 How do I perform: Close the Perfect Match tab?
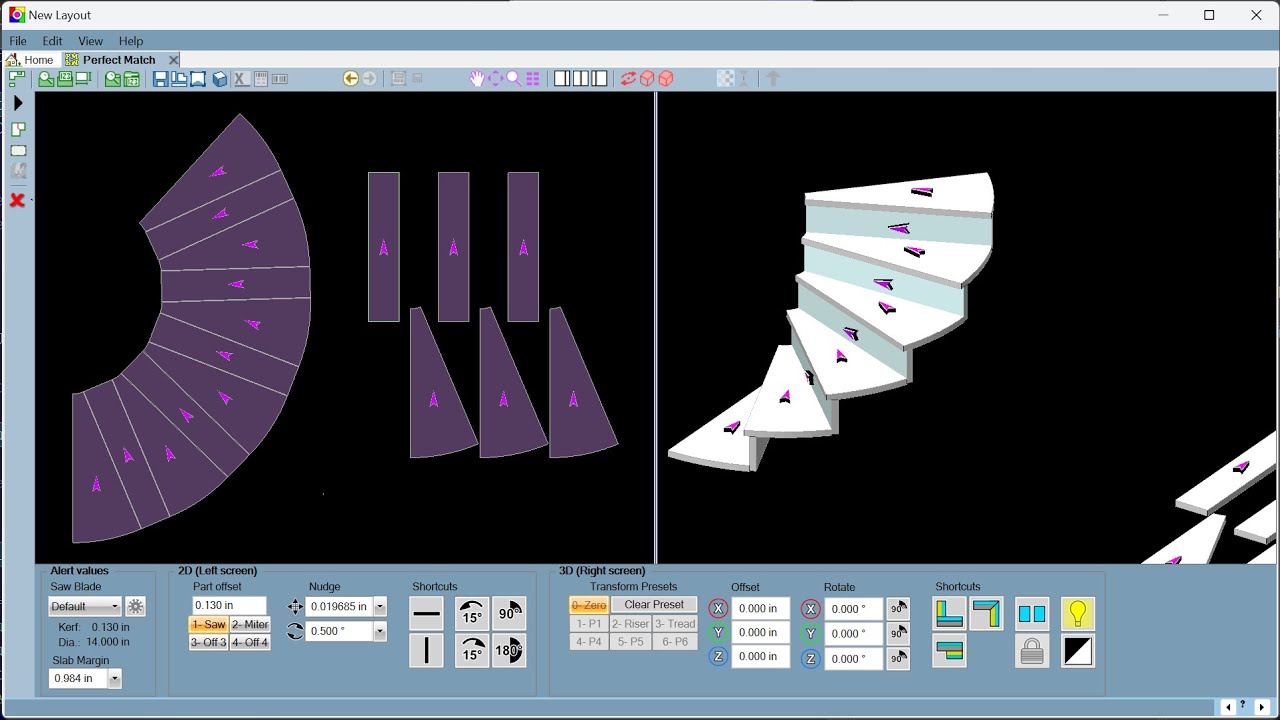coord(173,60)
